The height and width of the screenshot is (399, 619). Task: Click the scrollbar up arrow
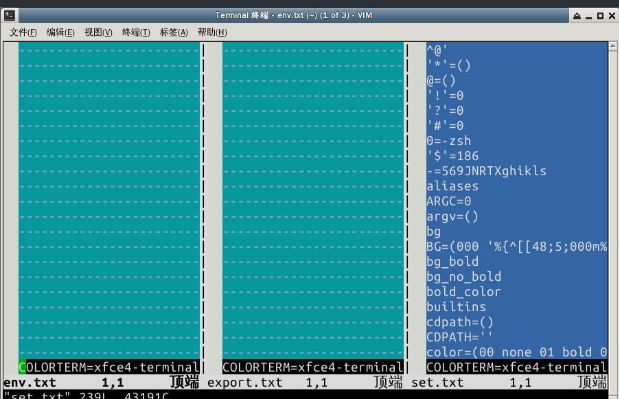click(613, 46)
